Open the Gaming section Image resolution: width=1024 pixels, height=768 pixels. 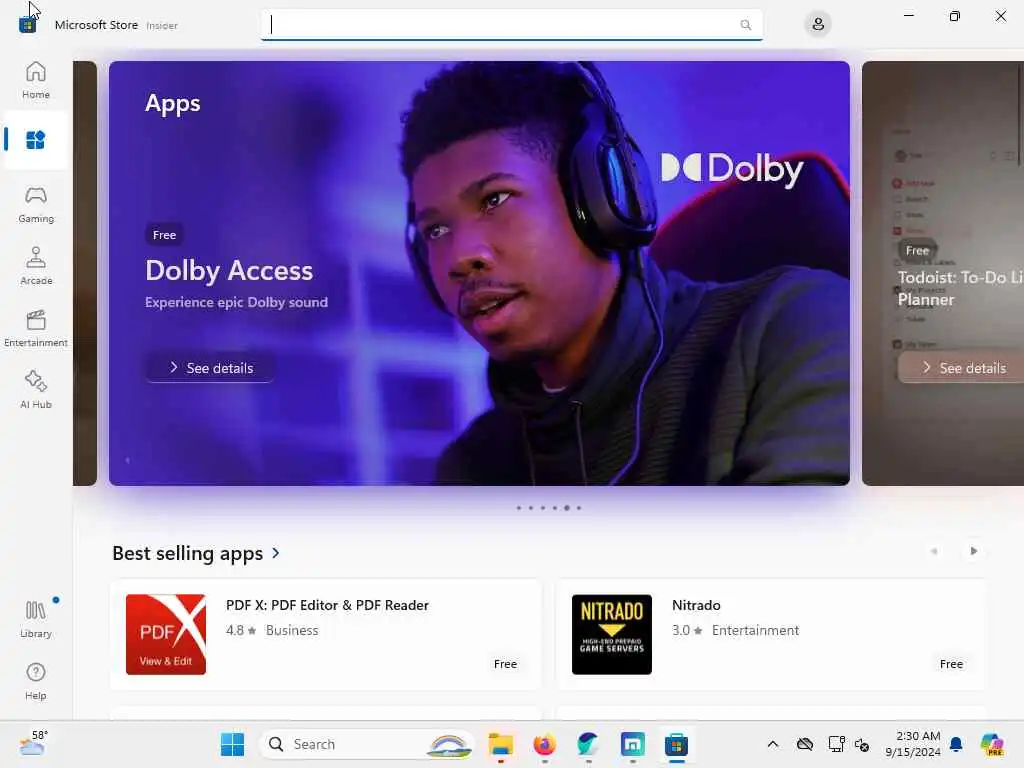coord(35,204)
